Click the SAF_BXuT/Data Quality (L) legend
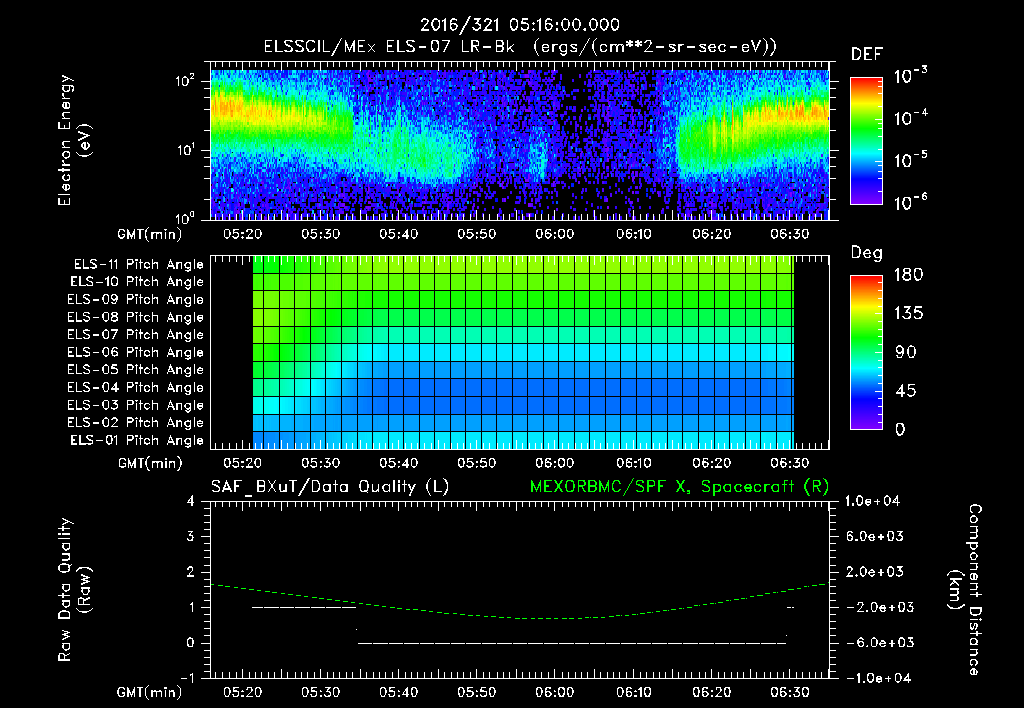This screenshot has width=1024, height=708. pyautogui.click(x=330, y=487)
